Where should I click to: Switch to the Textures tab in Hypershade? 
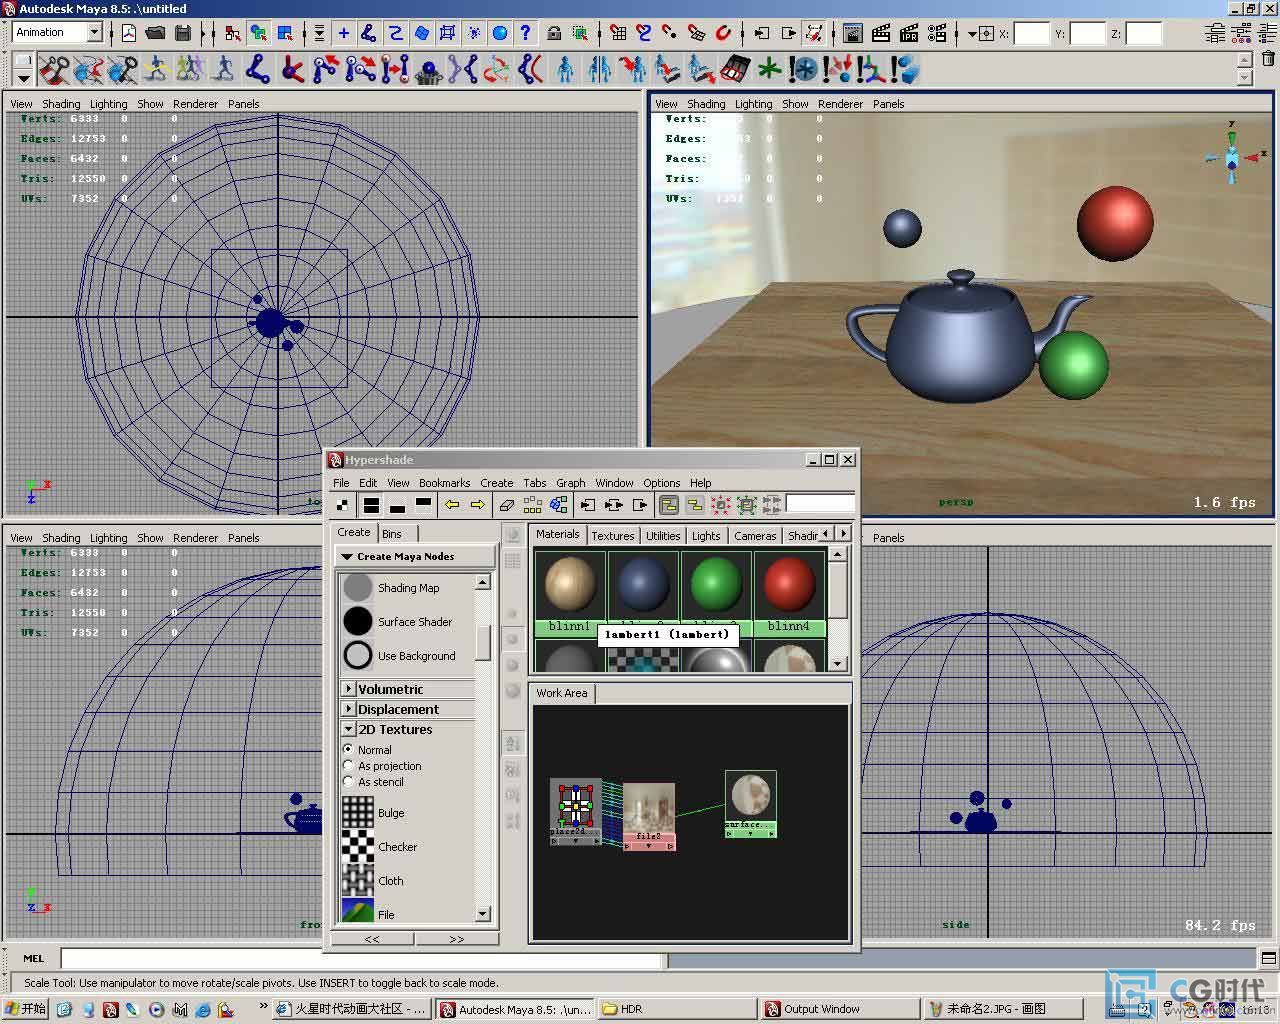tap(613, 535)
